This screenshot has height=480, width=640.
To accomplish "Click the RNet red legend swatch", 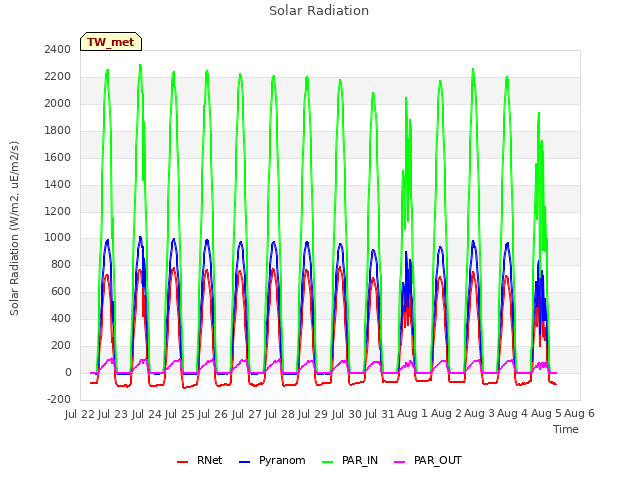I will tap(182, 462).
